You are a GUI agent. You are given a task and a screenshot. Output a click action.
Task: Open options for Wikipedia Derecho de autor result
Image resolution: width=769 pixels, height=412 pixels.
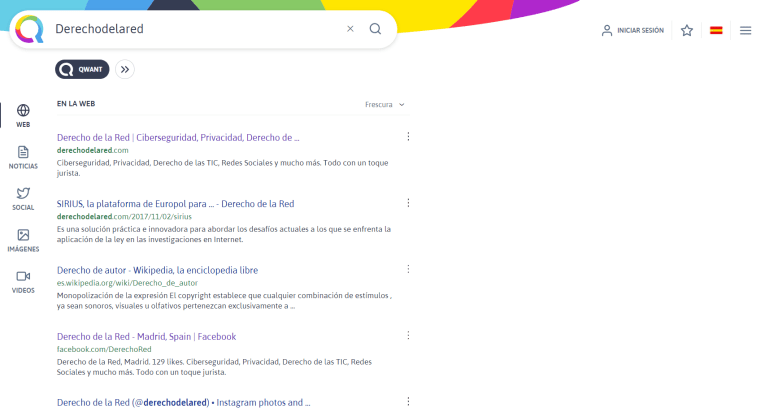click(x=408, y=269)
